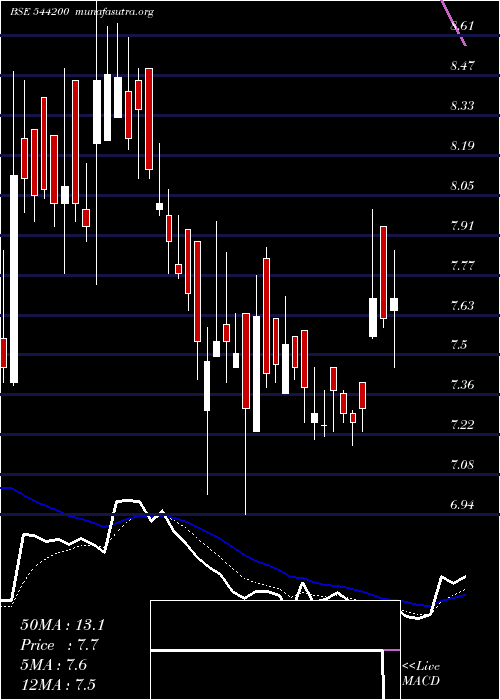This screenshot has width=500, height=700.
Task: Click the 8.05 price axis label
Action: [x=462, y=186]
